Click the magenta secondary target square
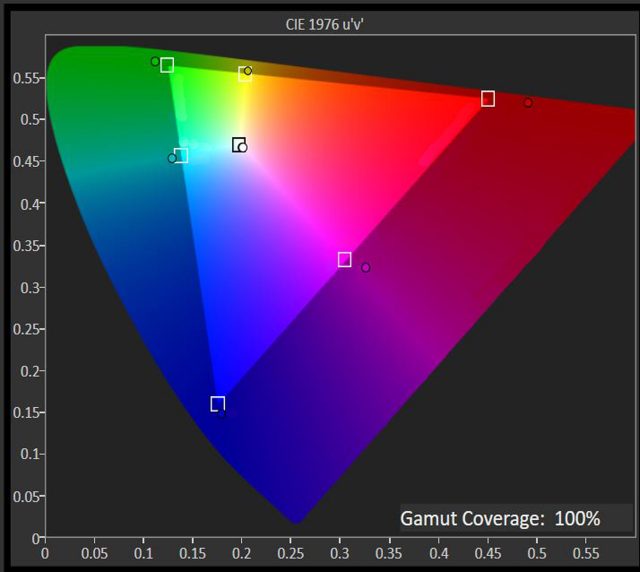The image size is (640, 572). [345, 259]
